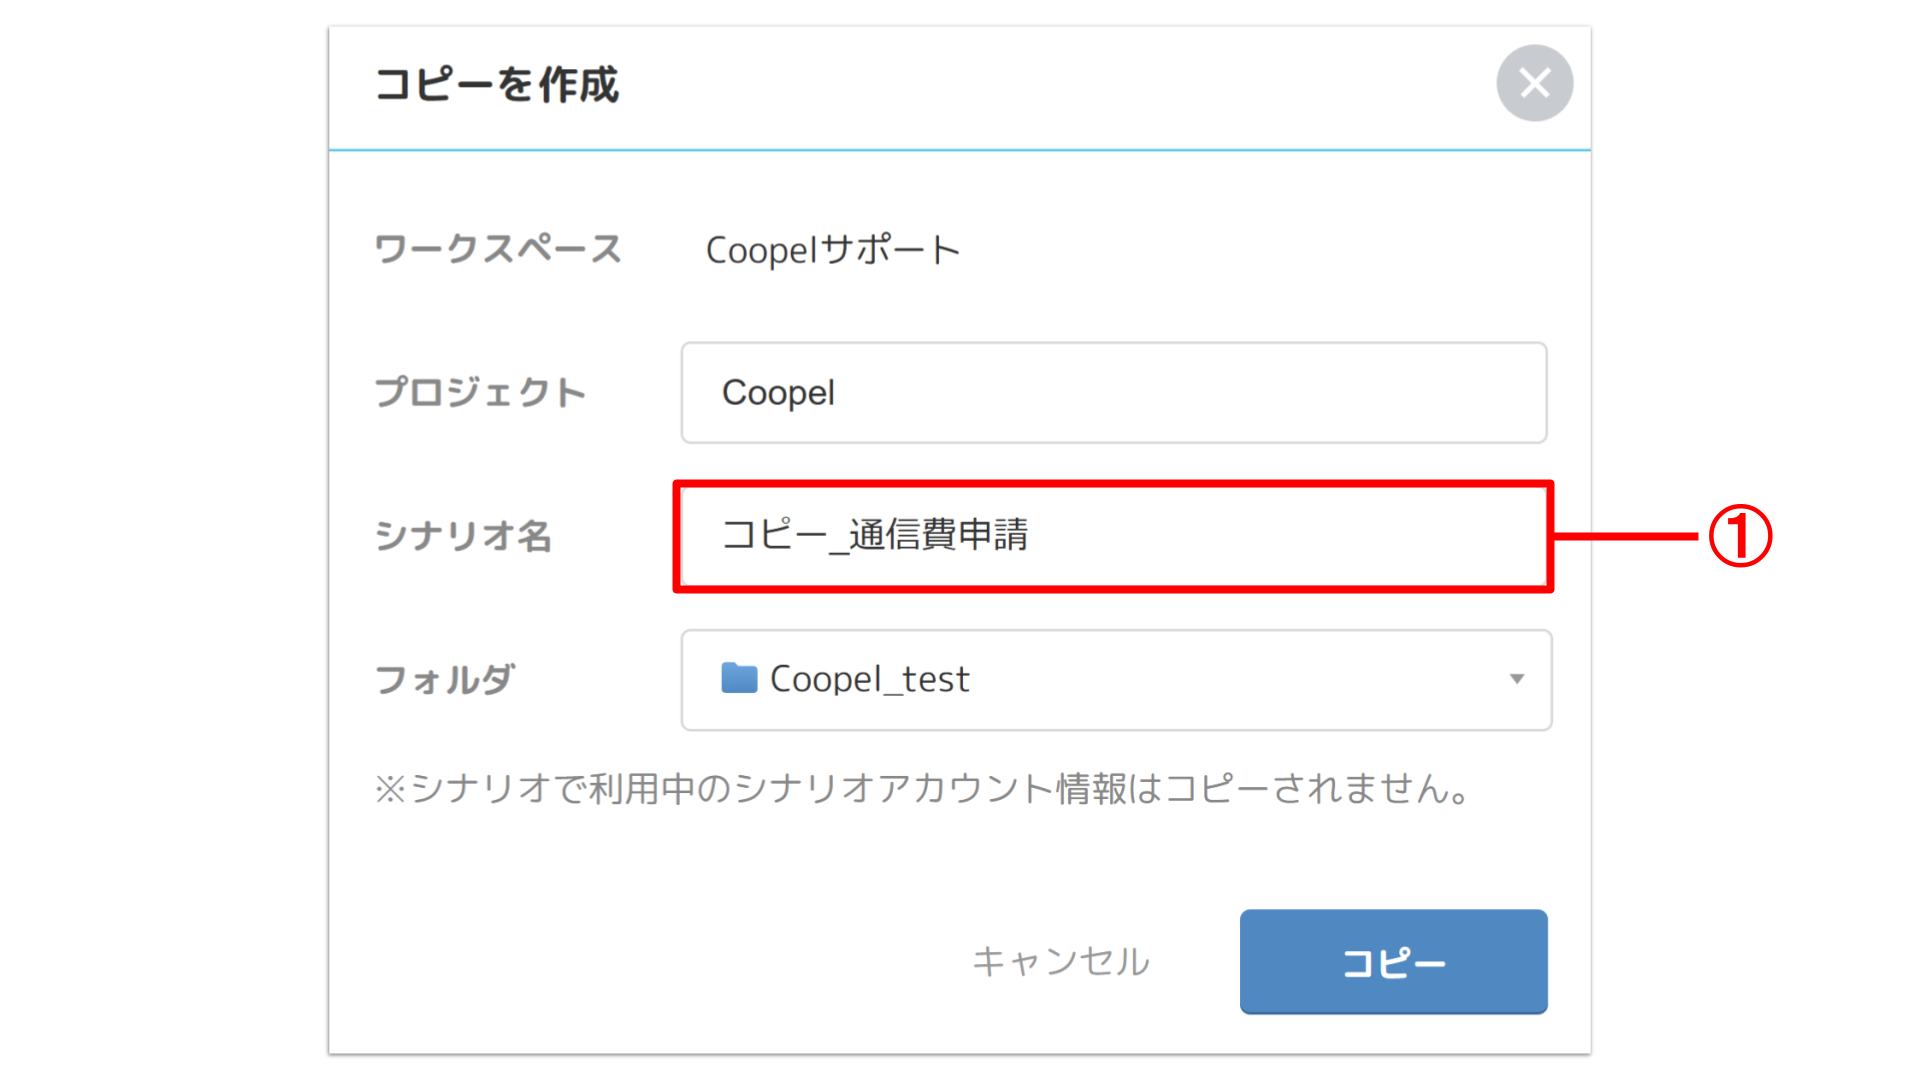Screen dimensions: 1920x1080
Task: Select the Coopelサポート workspace name text
Action: (833, 250)
